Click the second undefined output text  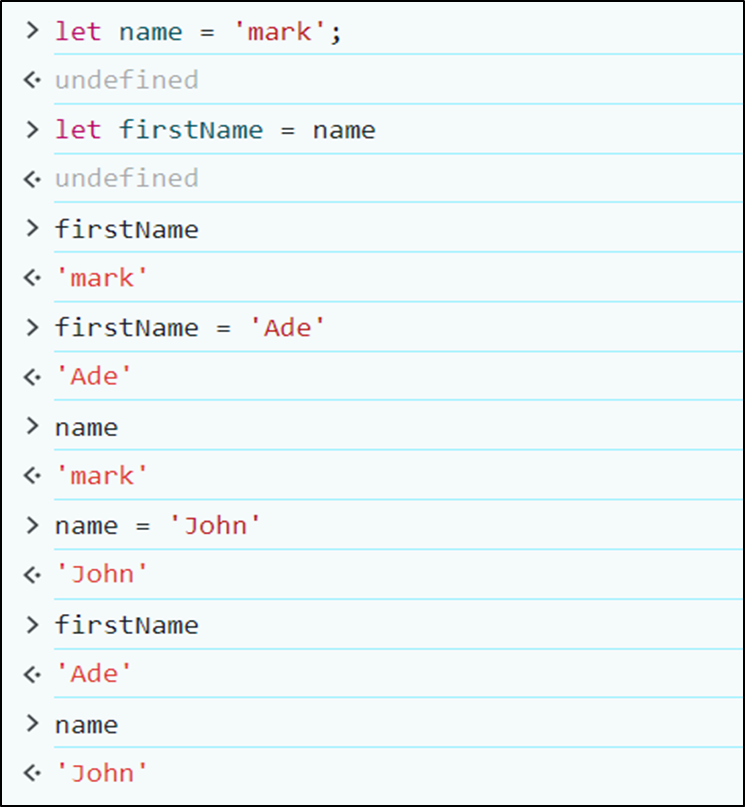126,179
